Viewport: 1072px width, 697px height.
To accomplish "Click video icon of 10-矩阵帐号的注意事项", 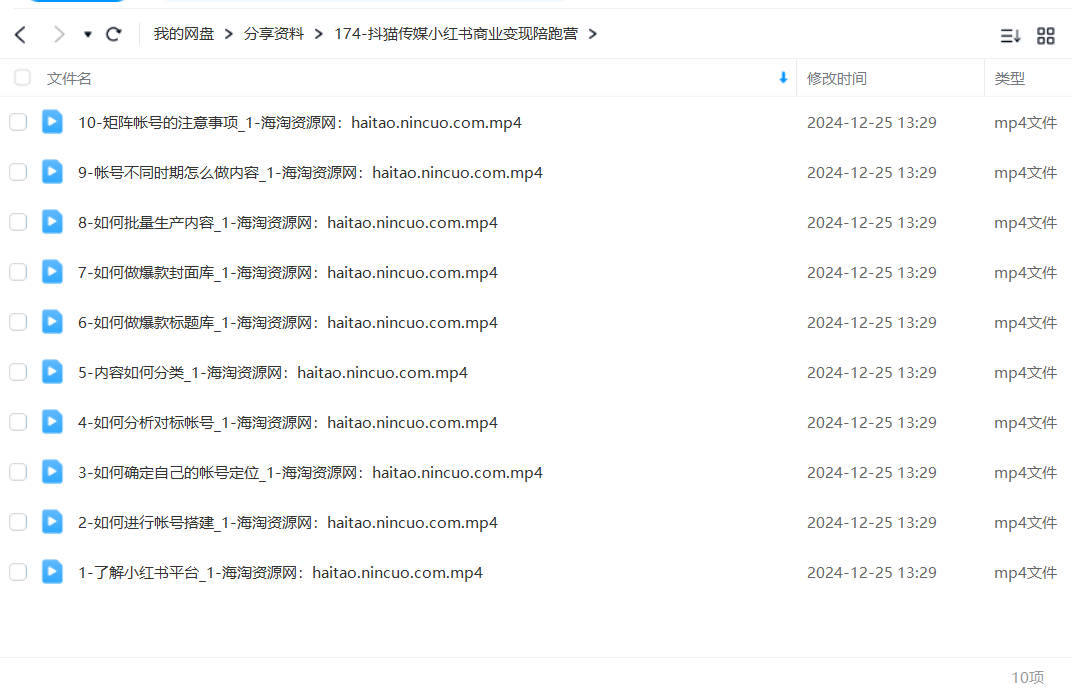I will click(x=52, y=122).
